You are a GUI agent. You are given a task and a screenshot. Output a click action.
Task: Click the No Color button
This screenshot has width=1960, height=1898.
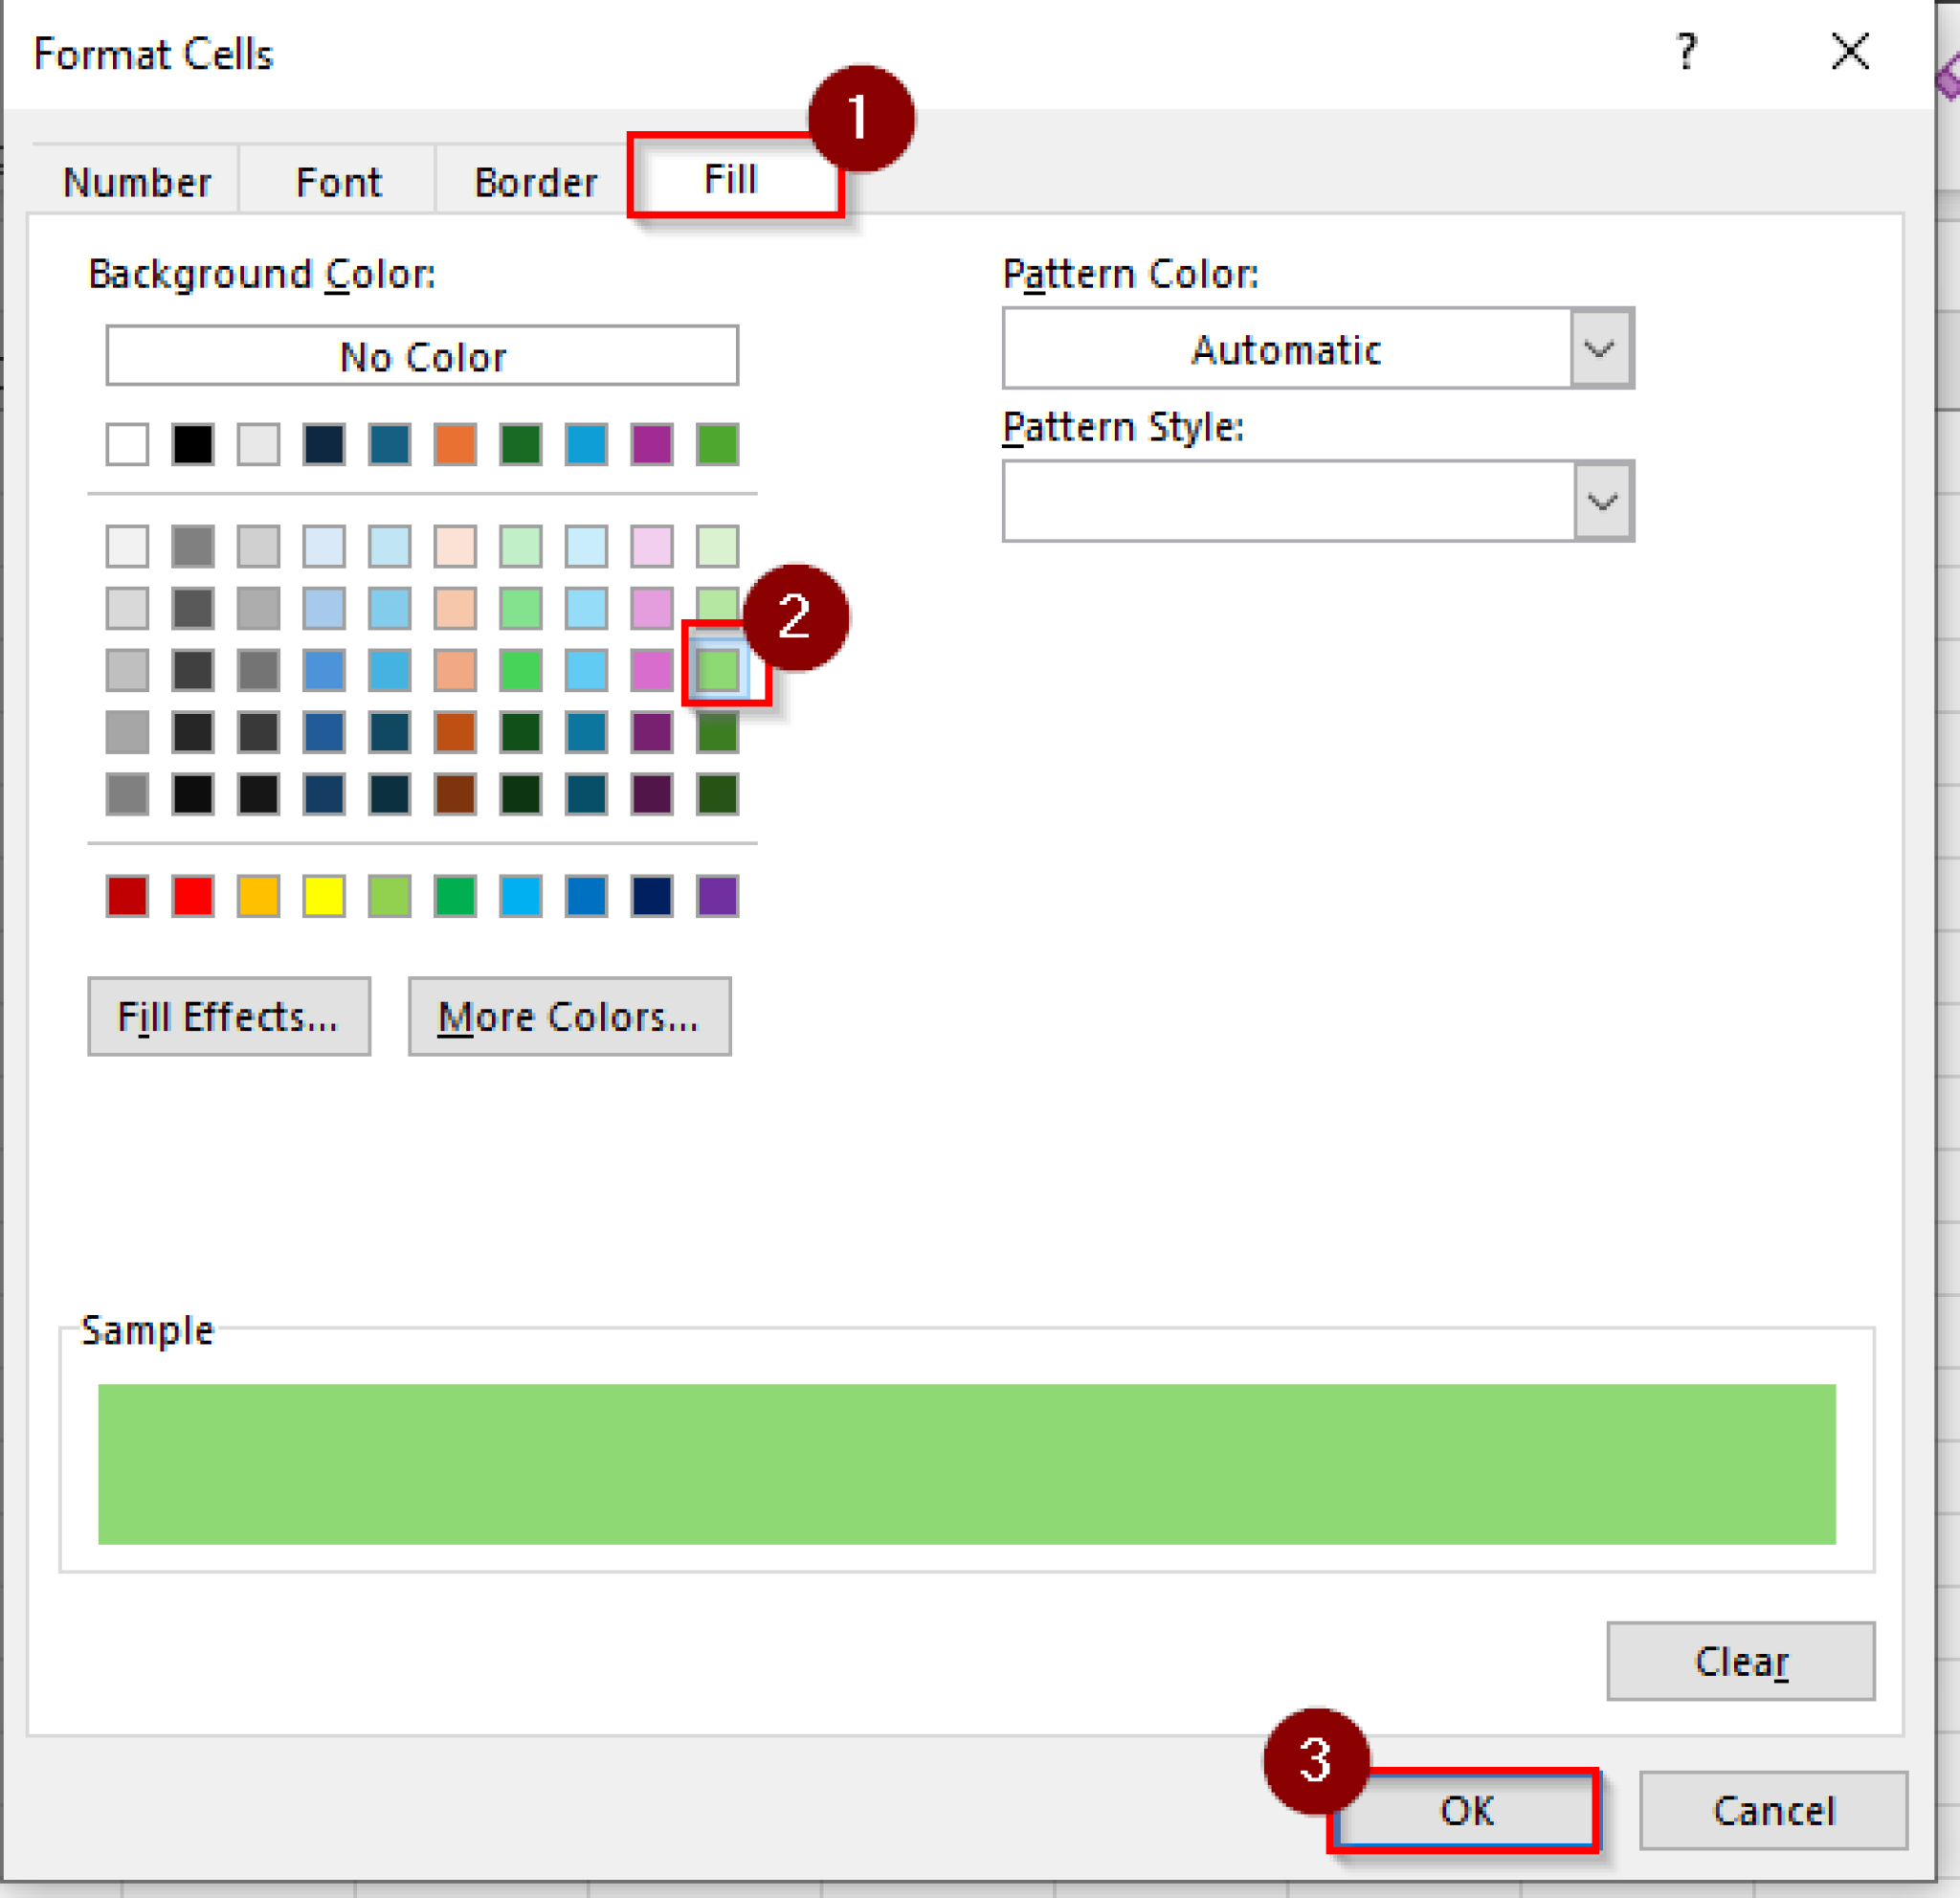click(x=421, y=356)
